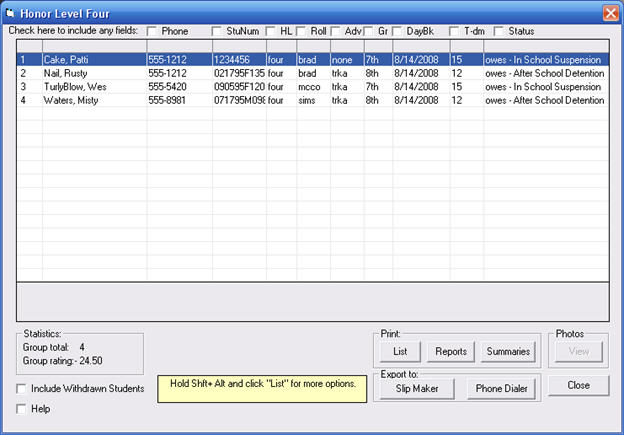Toggle the T-dm field checkbox
The width and height of the screenshot is (624, 435).
(454, 31)
